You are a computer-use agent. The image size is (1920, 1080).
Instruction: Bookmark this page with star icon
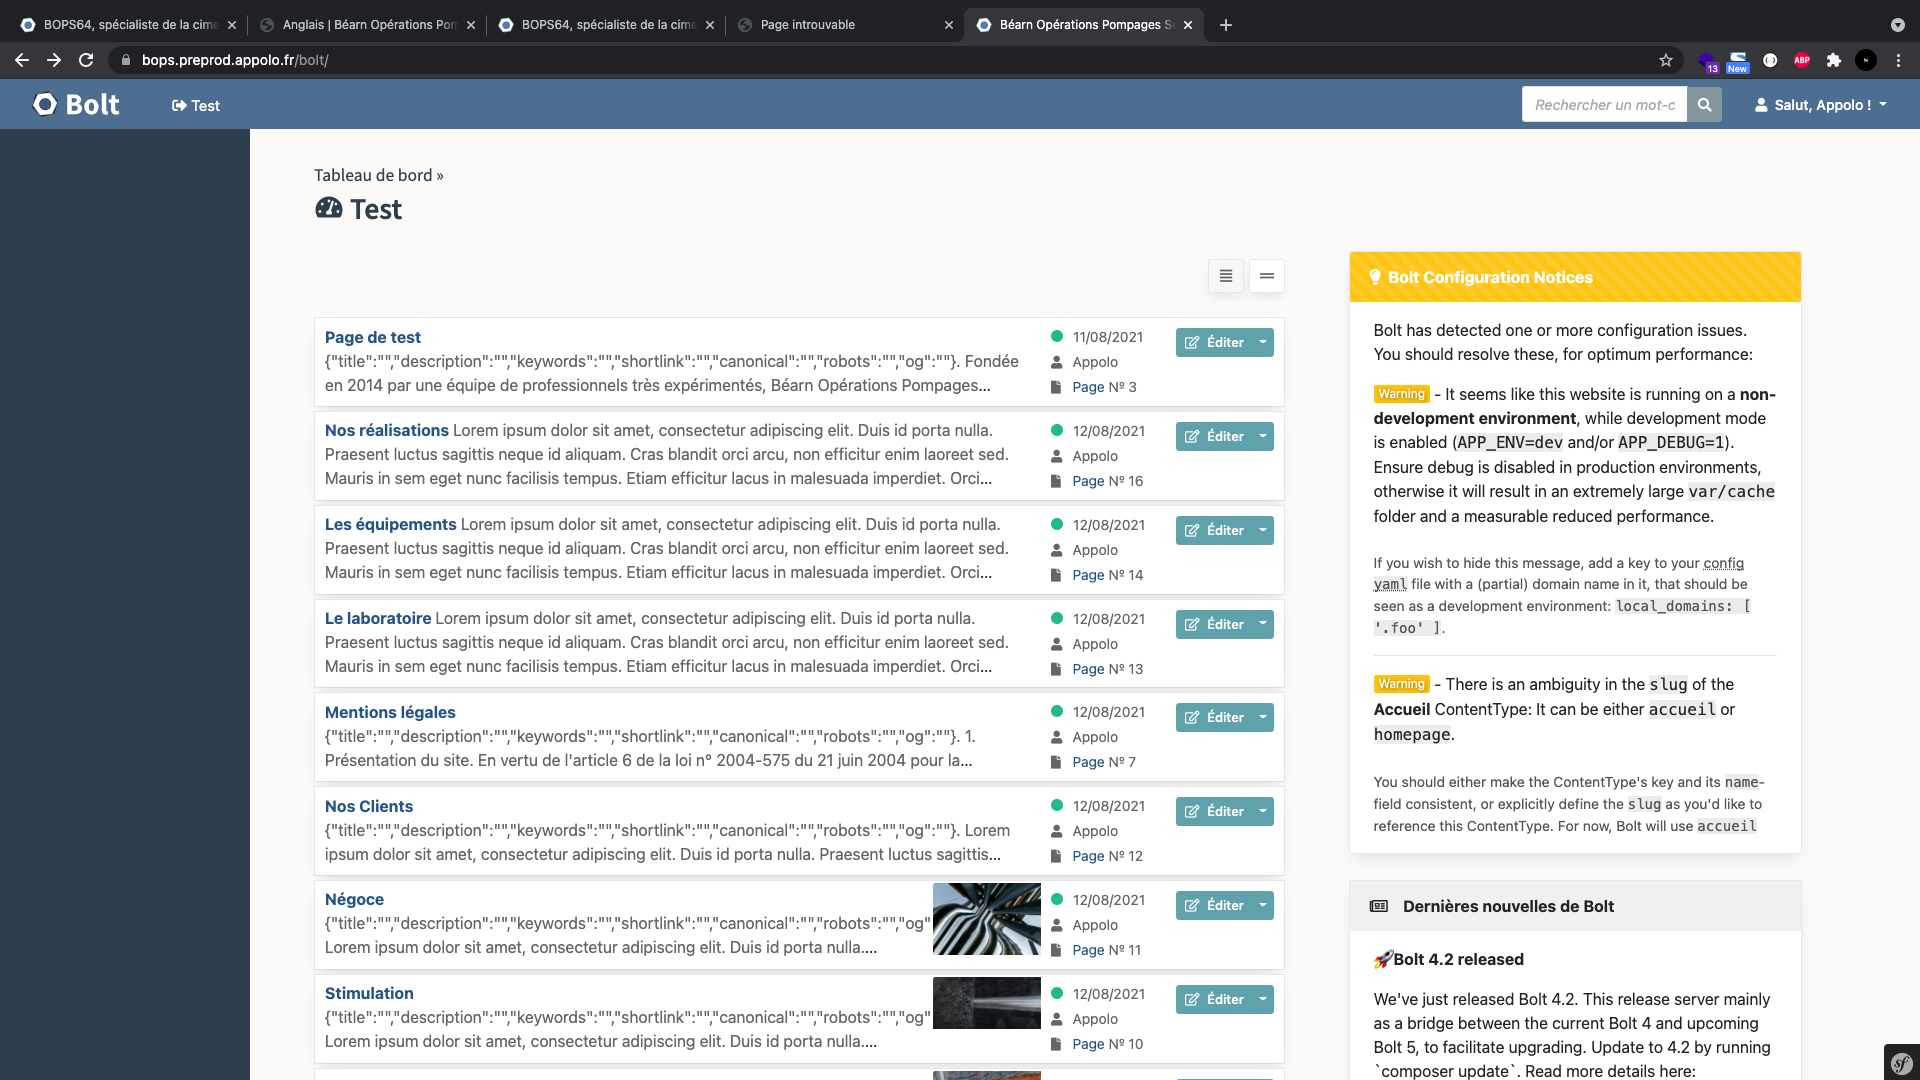coord(1666,60)
